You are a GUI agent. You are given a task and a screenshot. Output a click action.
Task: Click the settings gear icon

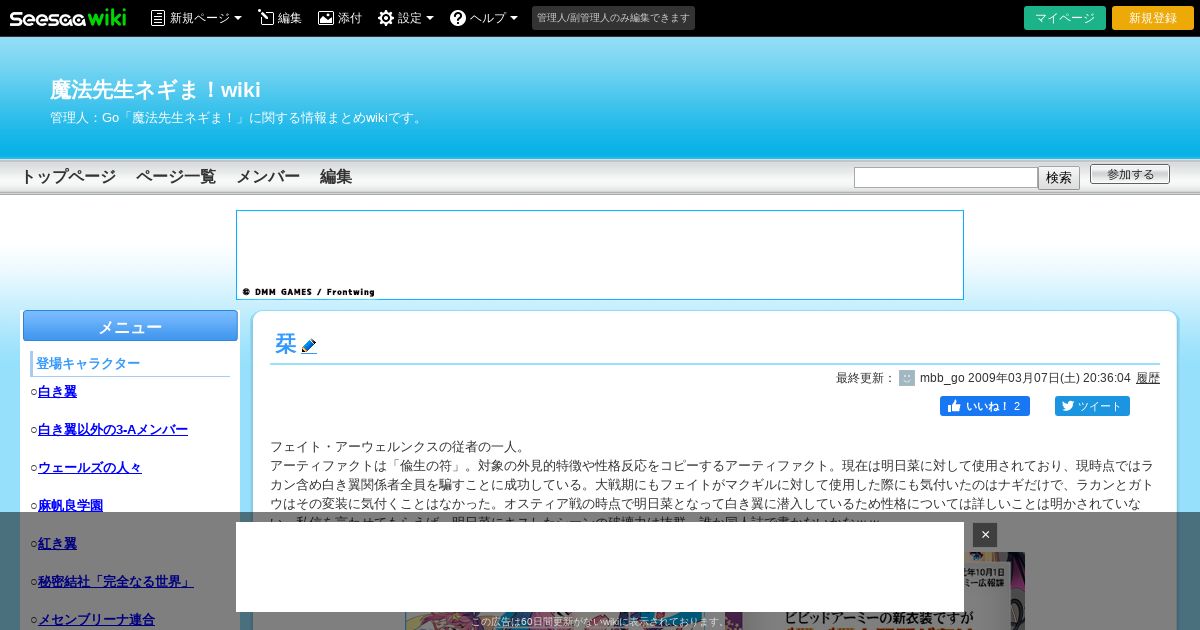point(386,18)
